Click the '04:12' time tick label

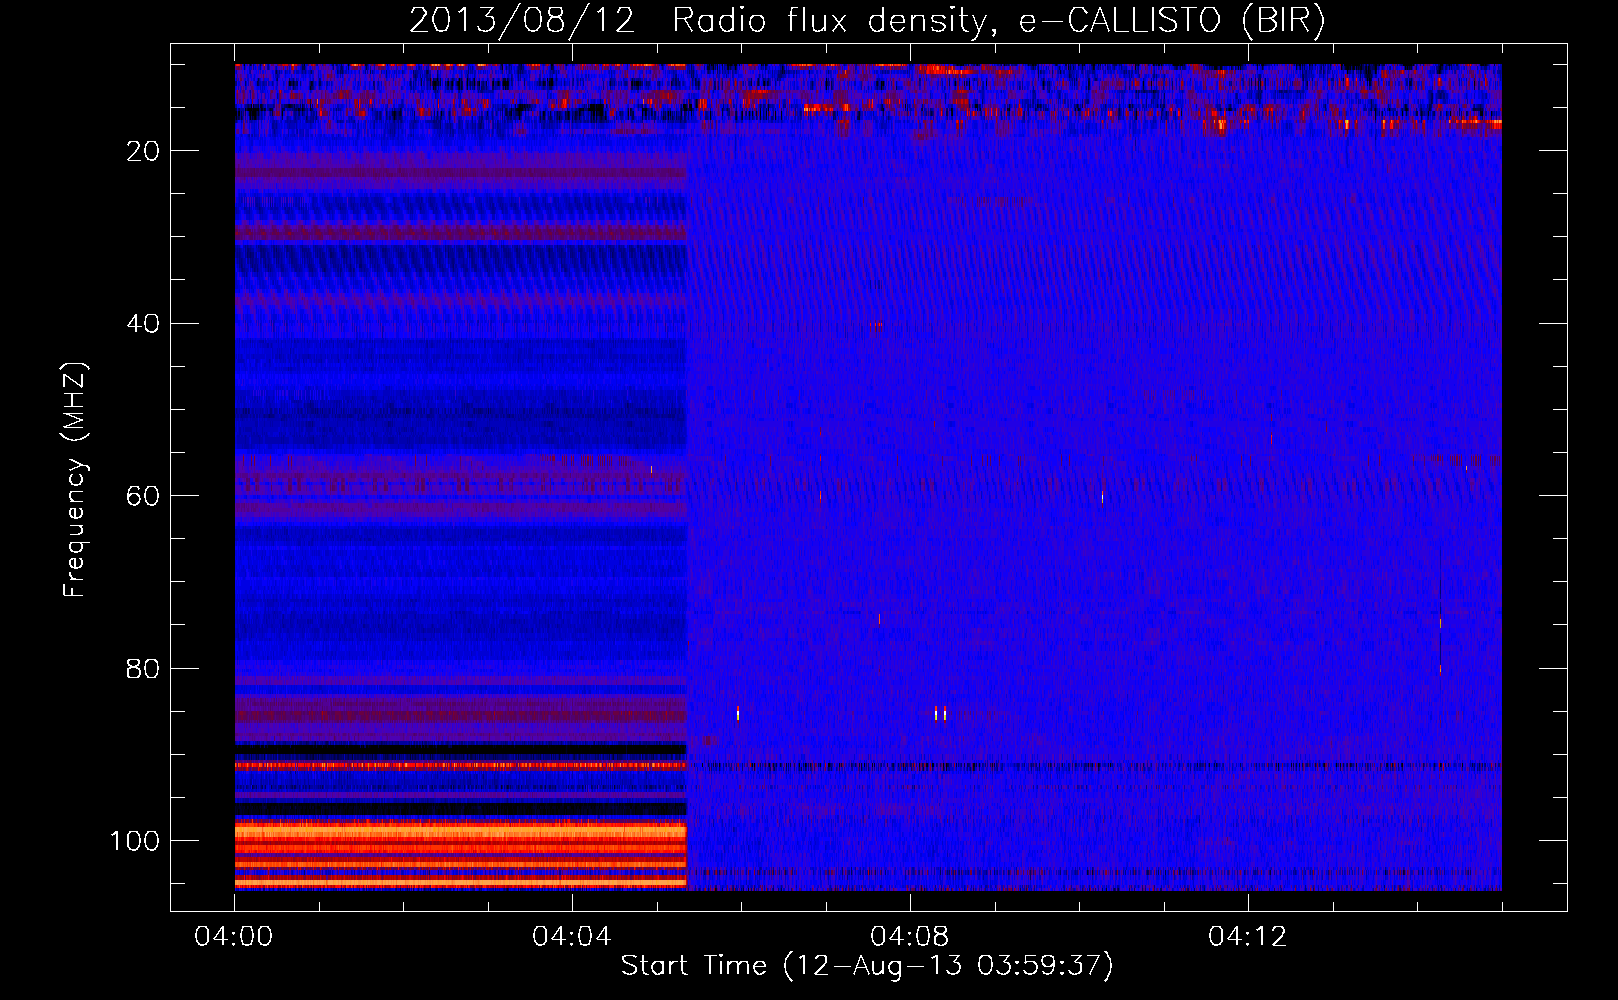pos(1248,937)
